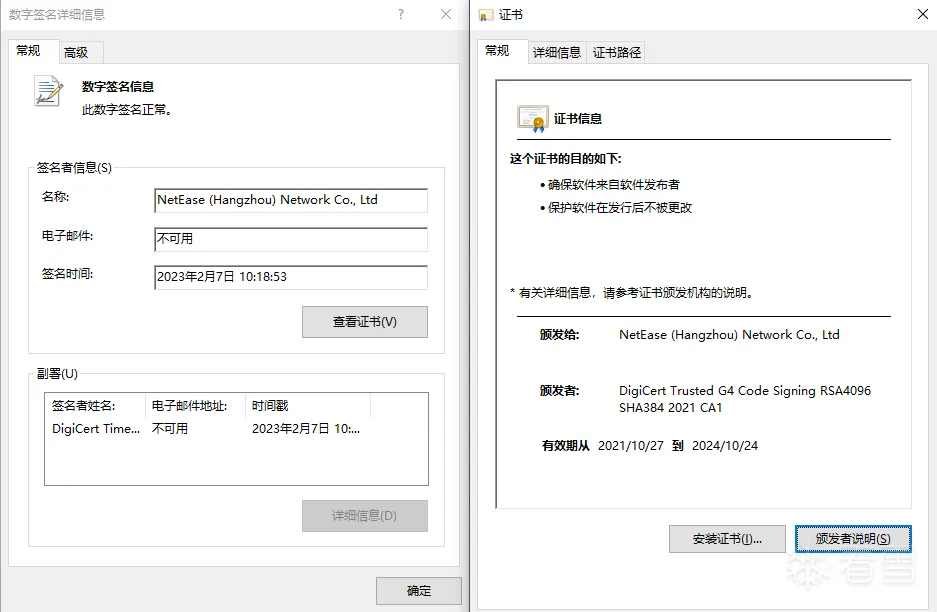Click the 颁发者 label
937x612 pixels.
(559, 391)
